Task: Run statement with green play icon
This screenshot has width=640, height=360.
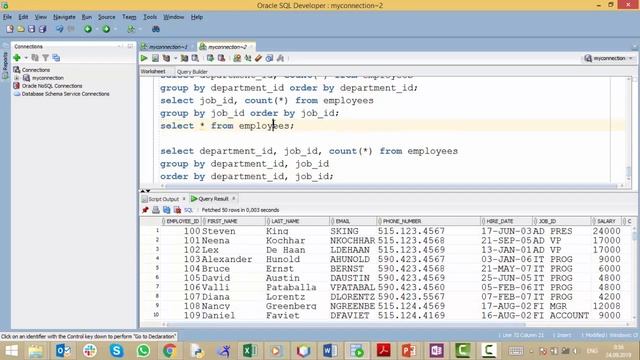Action: (x=144, y=58)
